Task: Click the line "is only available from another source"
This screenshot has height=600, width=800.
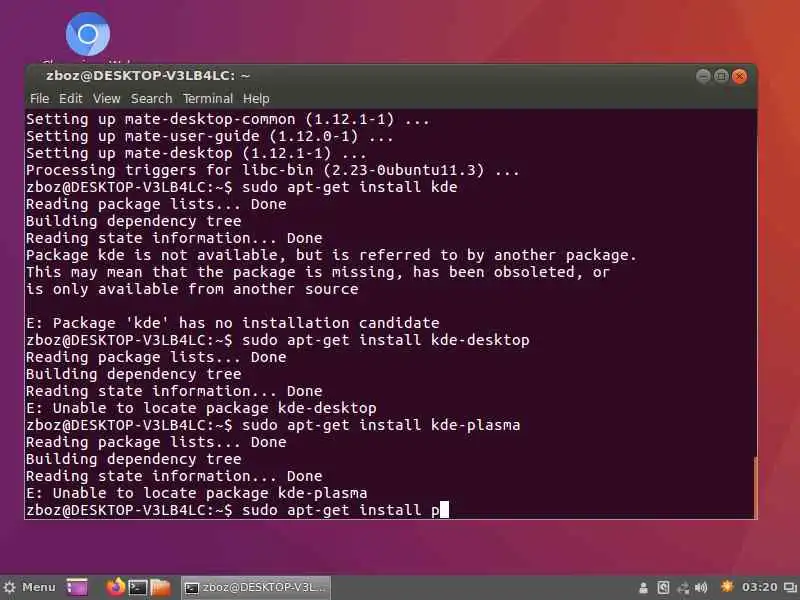Action: tap(192, 289)
